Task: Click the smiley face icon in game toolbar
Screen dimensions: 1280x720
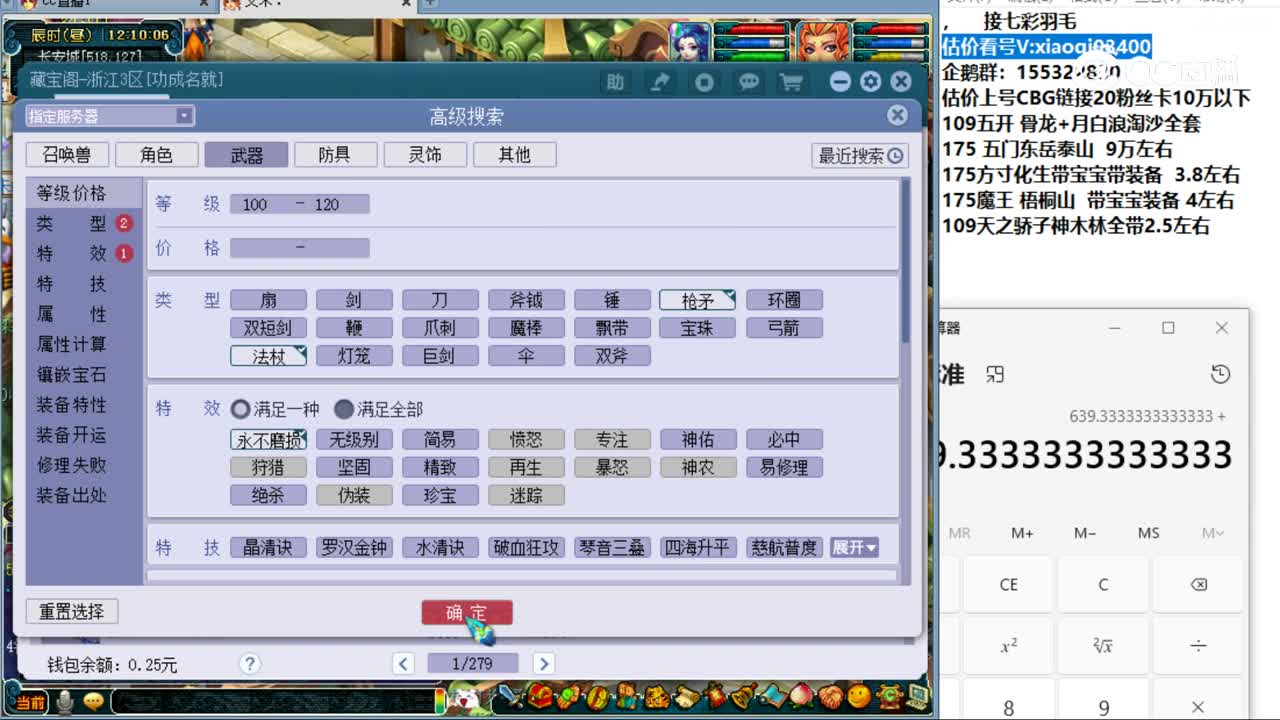Action: pyautogui.click(x=858, y=697)
